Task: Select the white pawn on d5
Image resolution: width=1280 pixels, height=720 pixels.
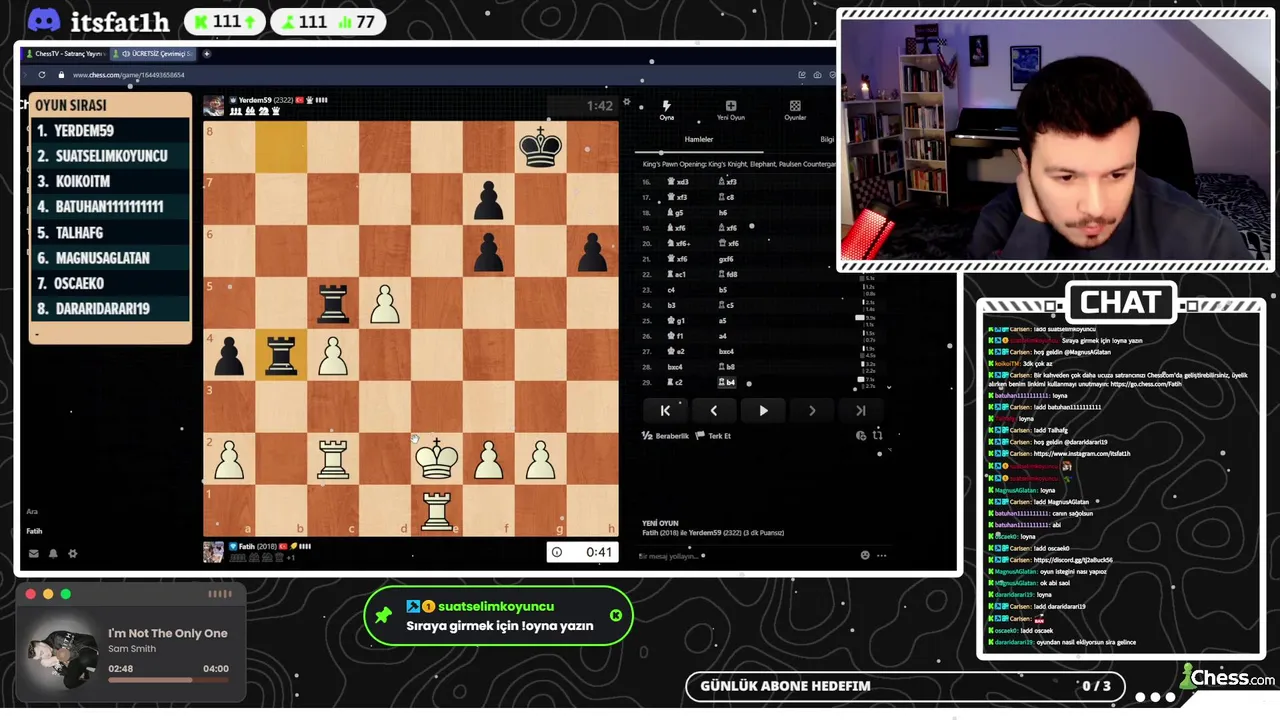Action: (385, 303)
